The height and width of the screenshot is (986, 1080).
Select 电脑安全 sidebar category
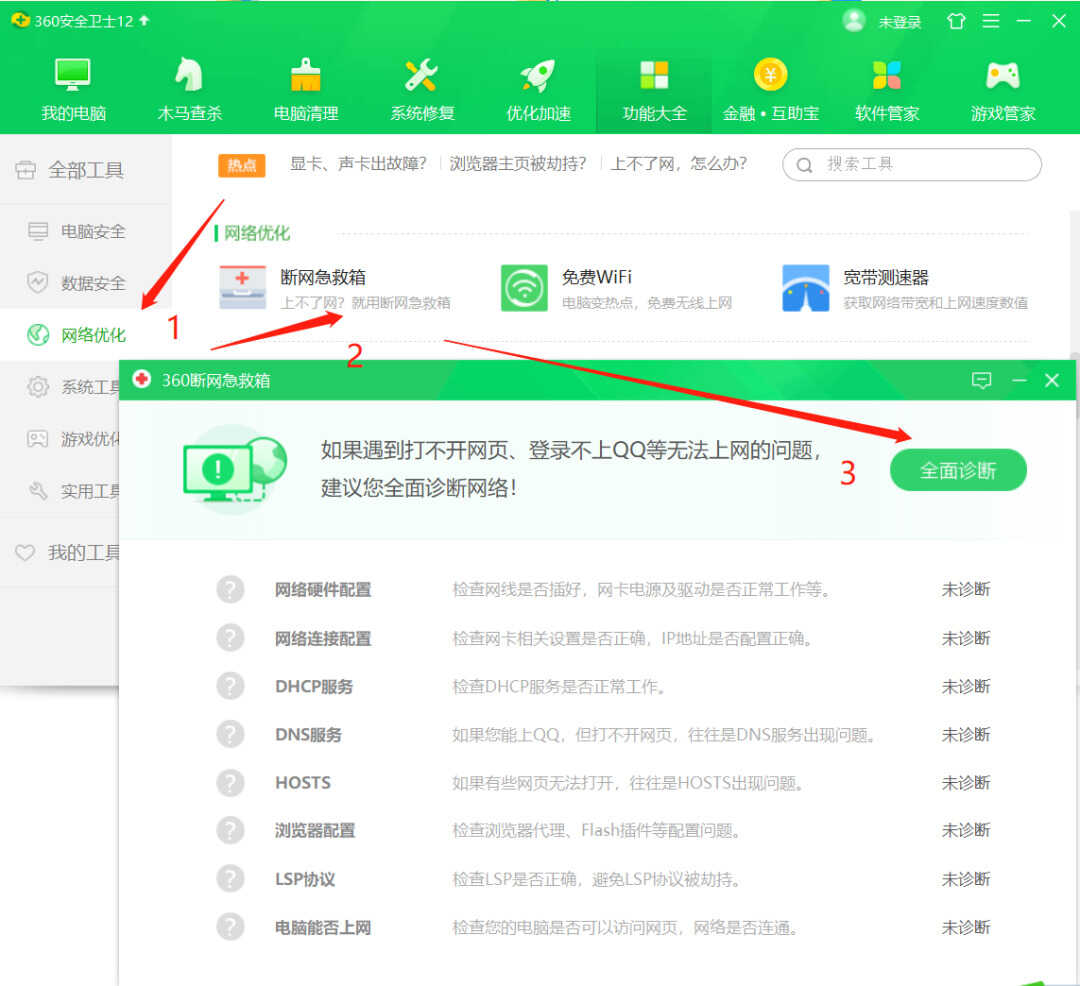(x=92, y=231)
